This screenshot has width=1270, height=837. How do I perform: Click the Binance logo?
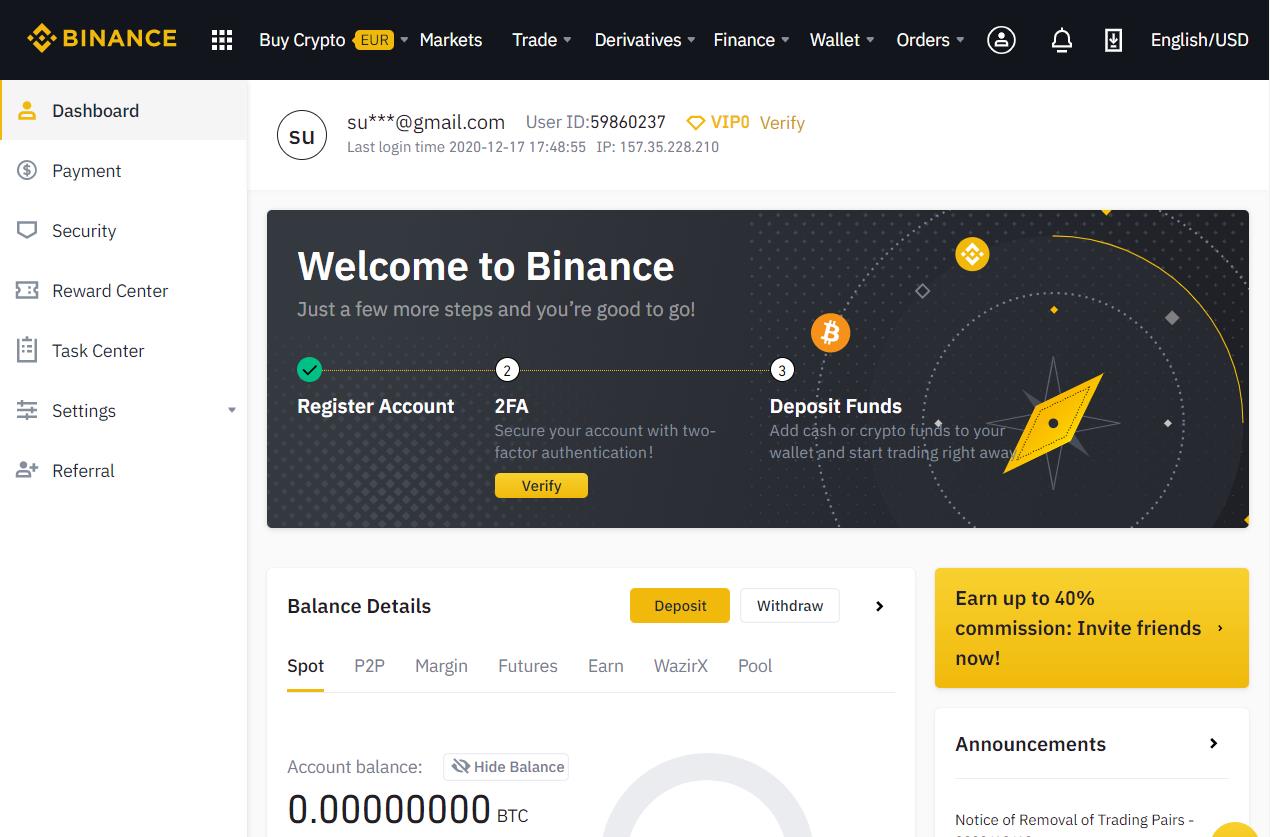click(x=102, y=39)
